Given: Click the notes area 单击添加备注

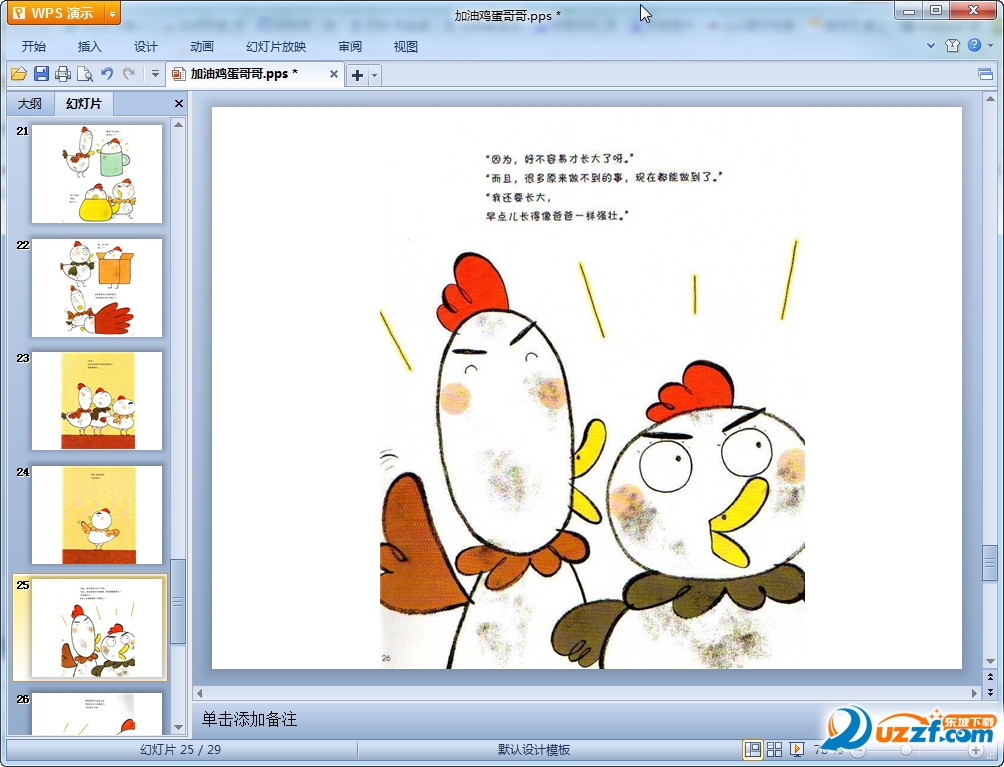Looking at the screenshot, I should click(x=249, y=720).
